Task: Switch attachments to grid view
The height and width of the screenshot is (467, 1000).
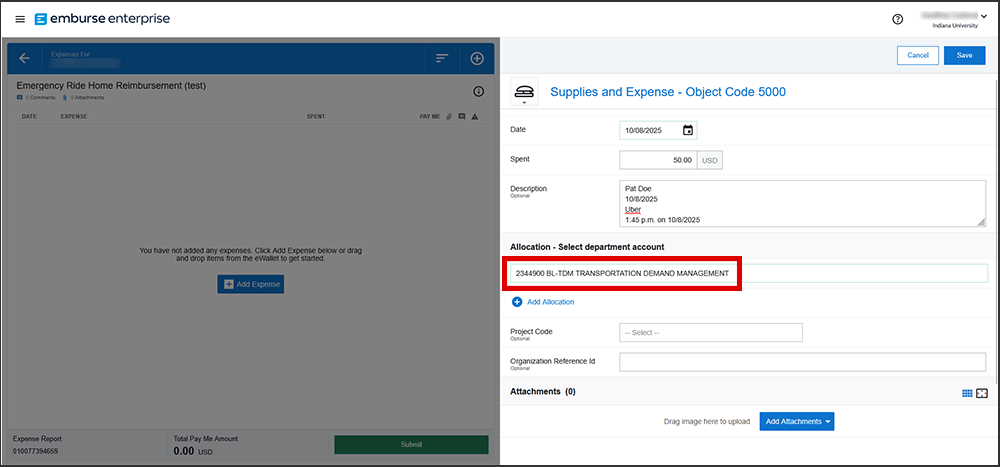Action: (x=967, y=393)
